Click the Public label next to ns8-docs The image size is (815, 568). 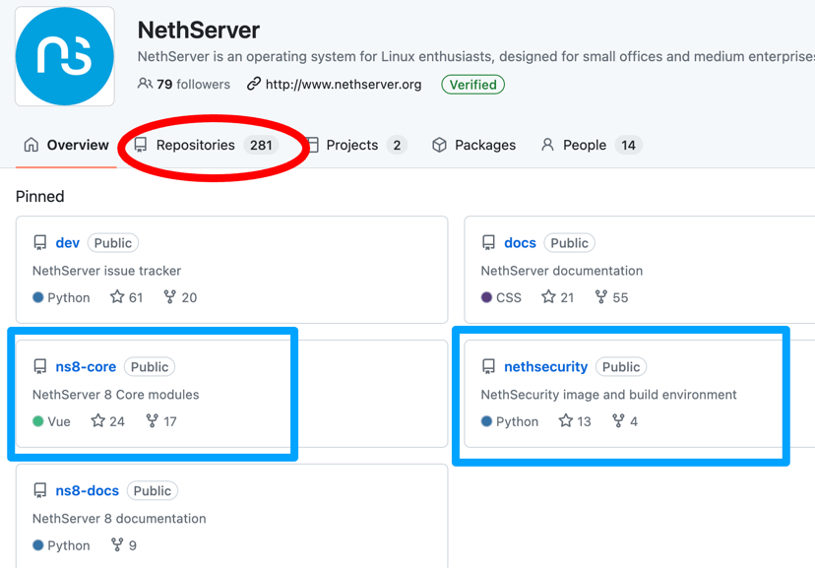[152, 491]
